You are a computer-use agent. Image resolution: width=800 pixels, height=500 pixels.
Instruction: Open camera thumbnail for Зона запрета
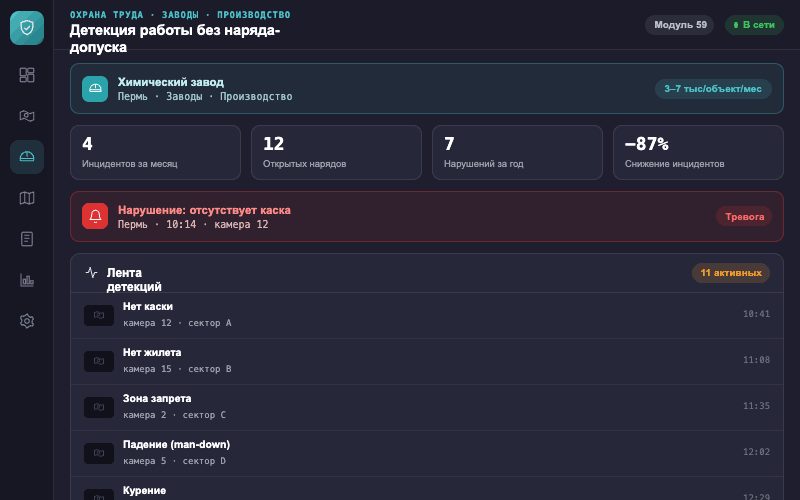[99, 407]
